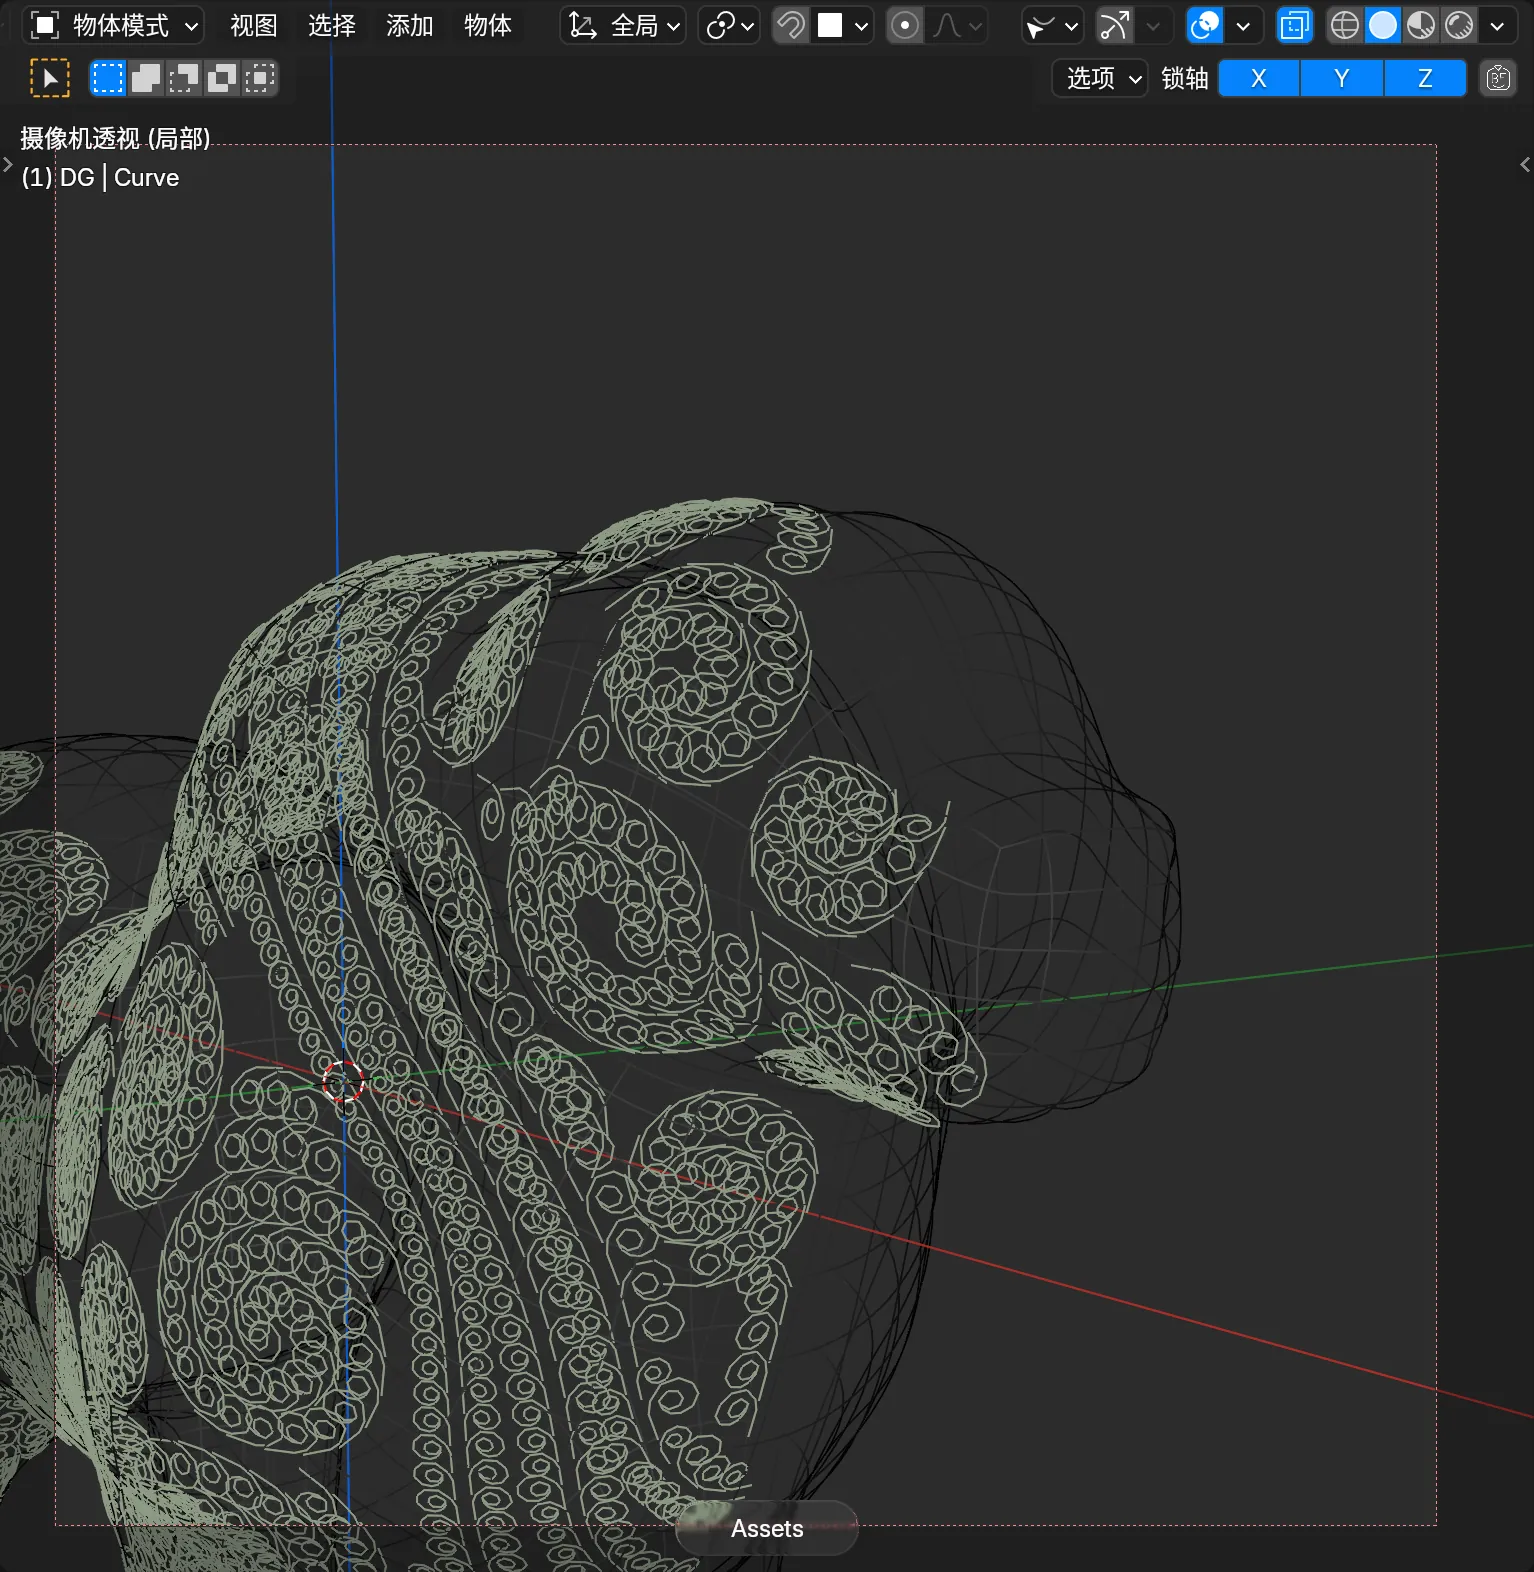This screenshot has width=1534, height=1572.
Task: Choose the set new selection mode icon
Action: (x=108, y=78)
